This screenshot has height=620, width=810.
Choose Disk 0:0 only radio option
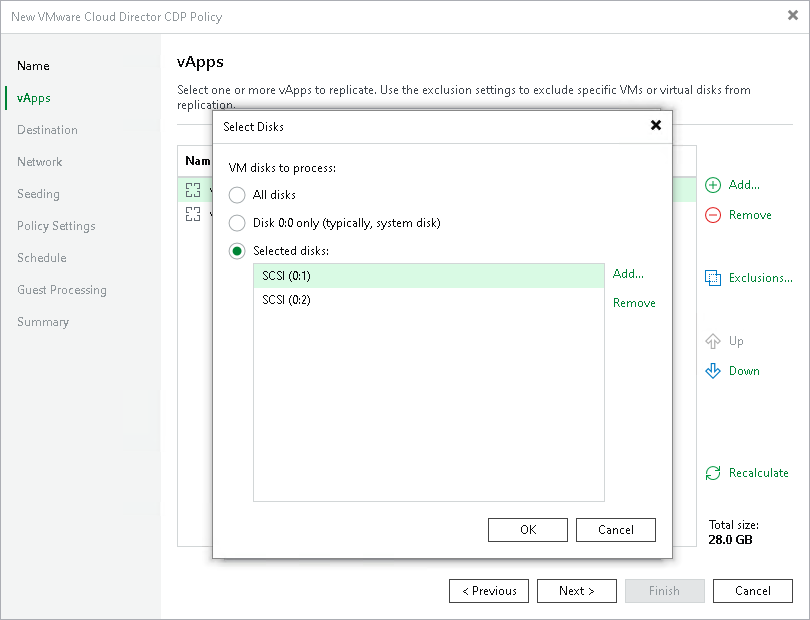pyautogui.click(x=237, y=223)
